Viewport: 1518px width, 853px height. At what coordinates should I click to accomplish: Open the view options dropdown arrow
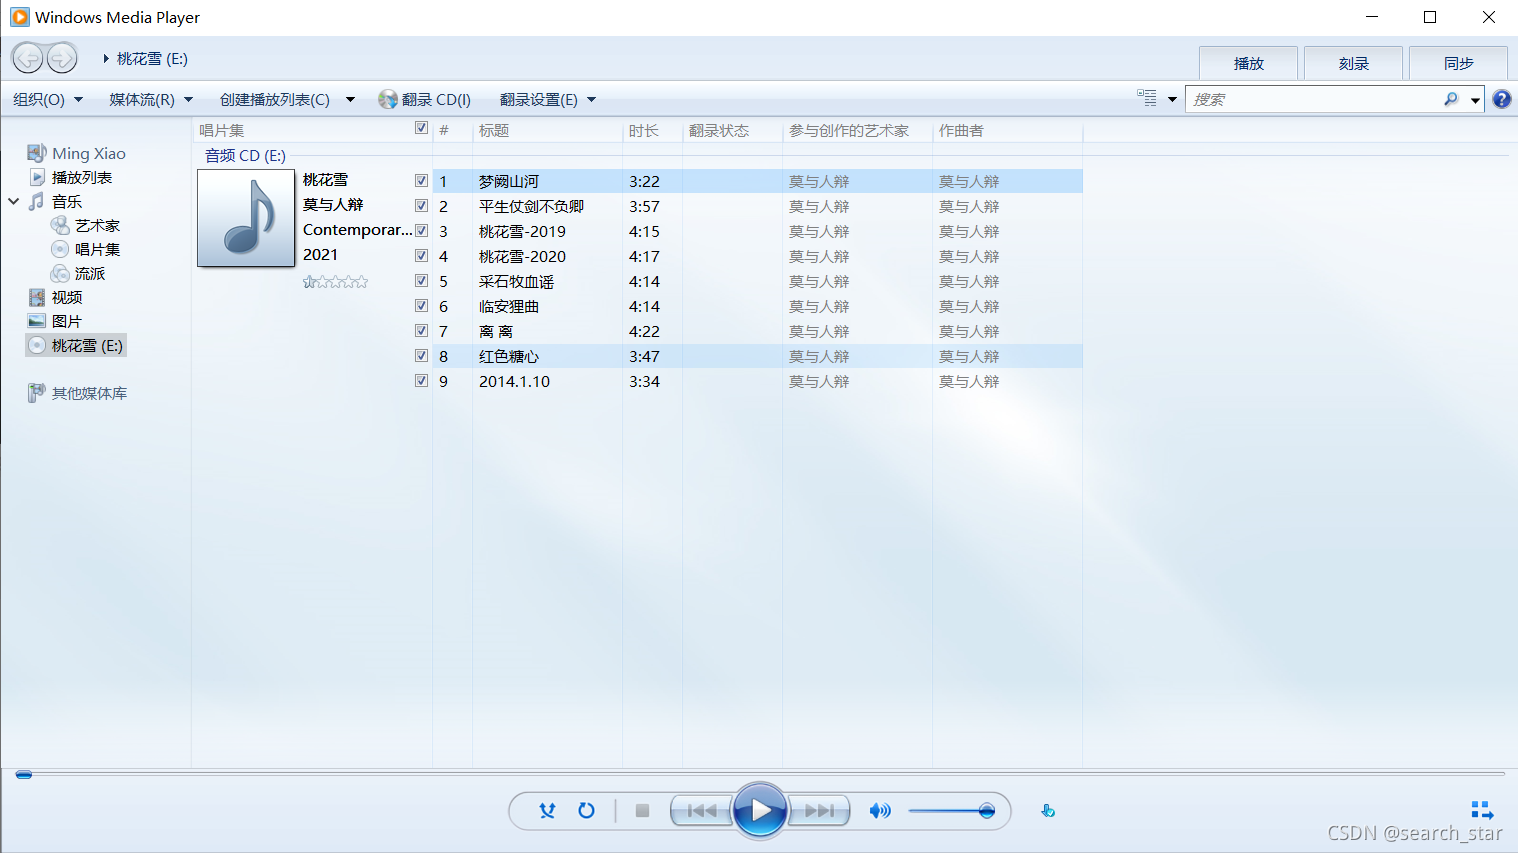(1172, 99)
